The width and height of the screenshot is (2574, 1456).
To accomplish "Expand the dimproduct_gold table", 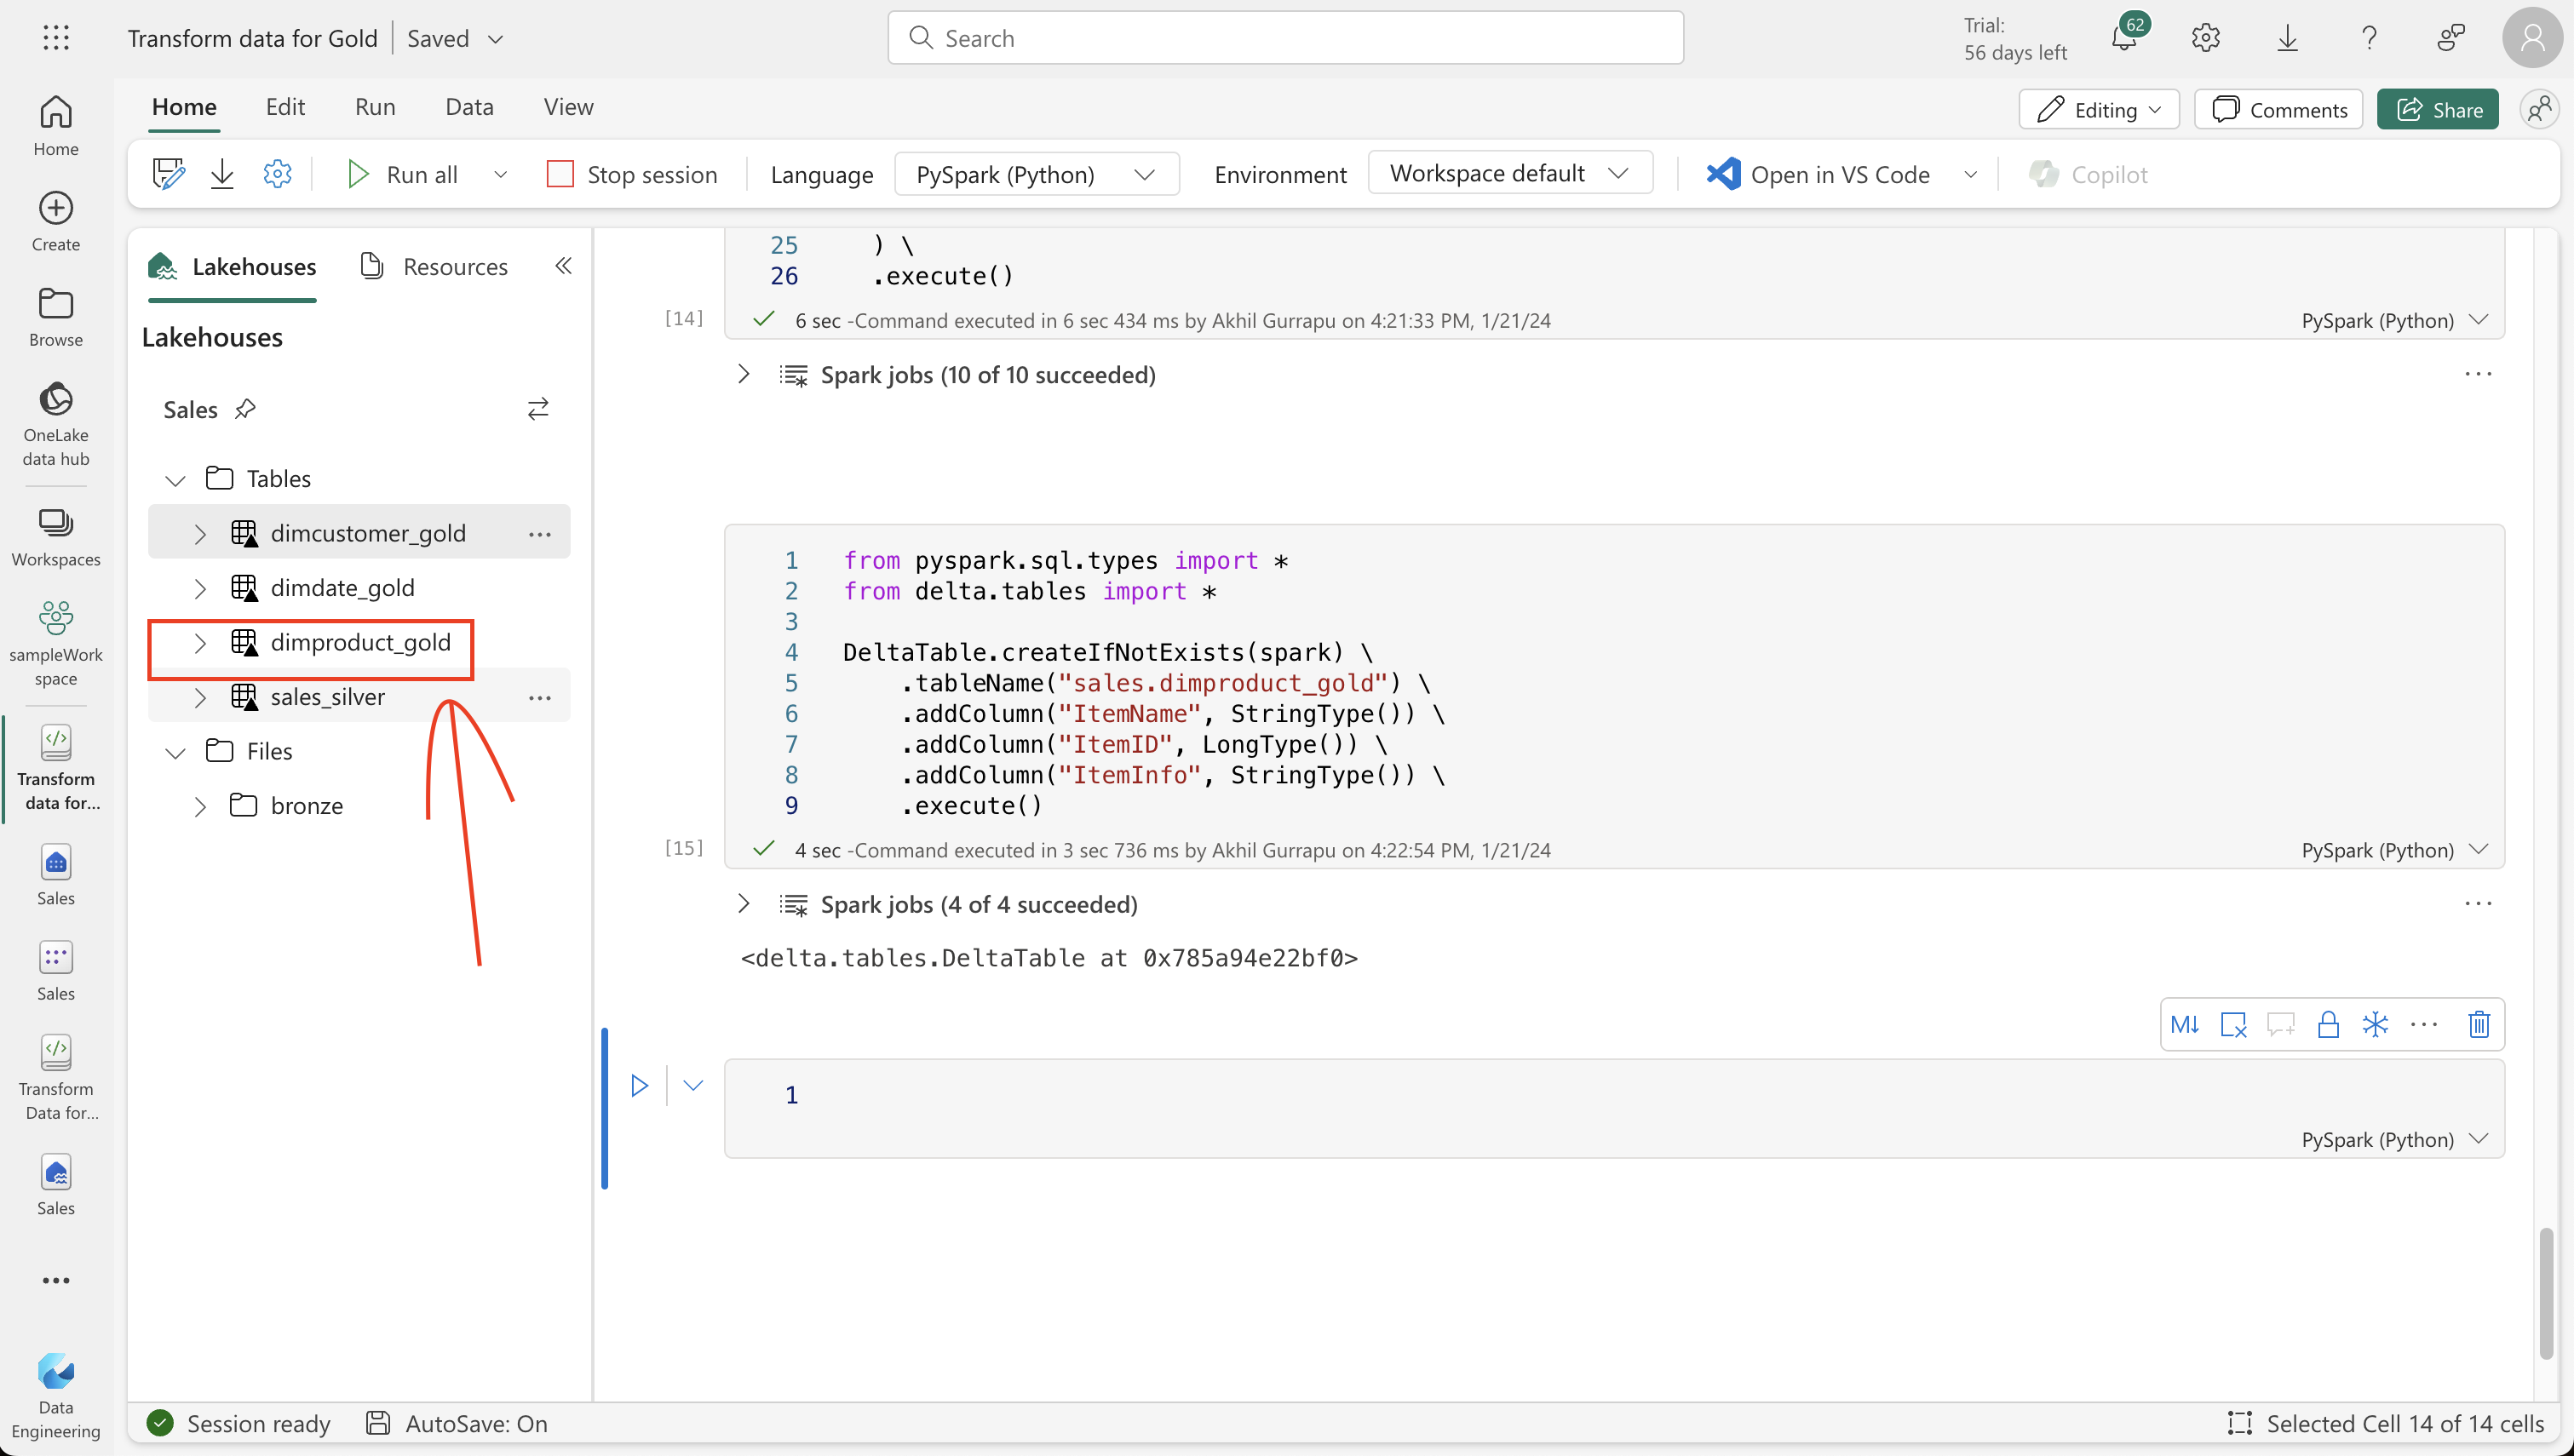I will coord(200,643).
